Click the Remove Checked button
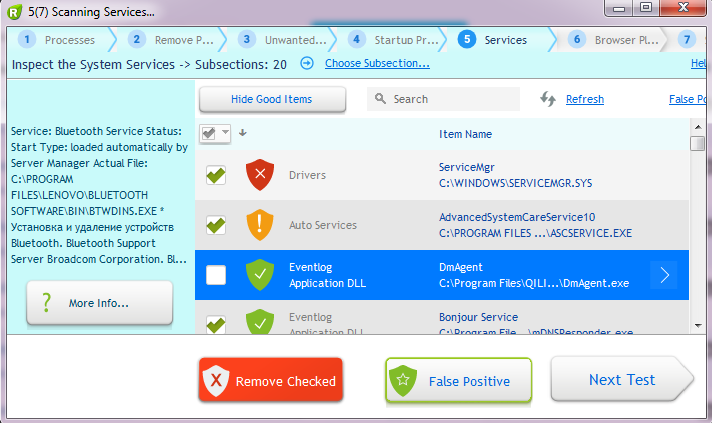The width and height of the screenshot is (712, 423). click(271, 380)
